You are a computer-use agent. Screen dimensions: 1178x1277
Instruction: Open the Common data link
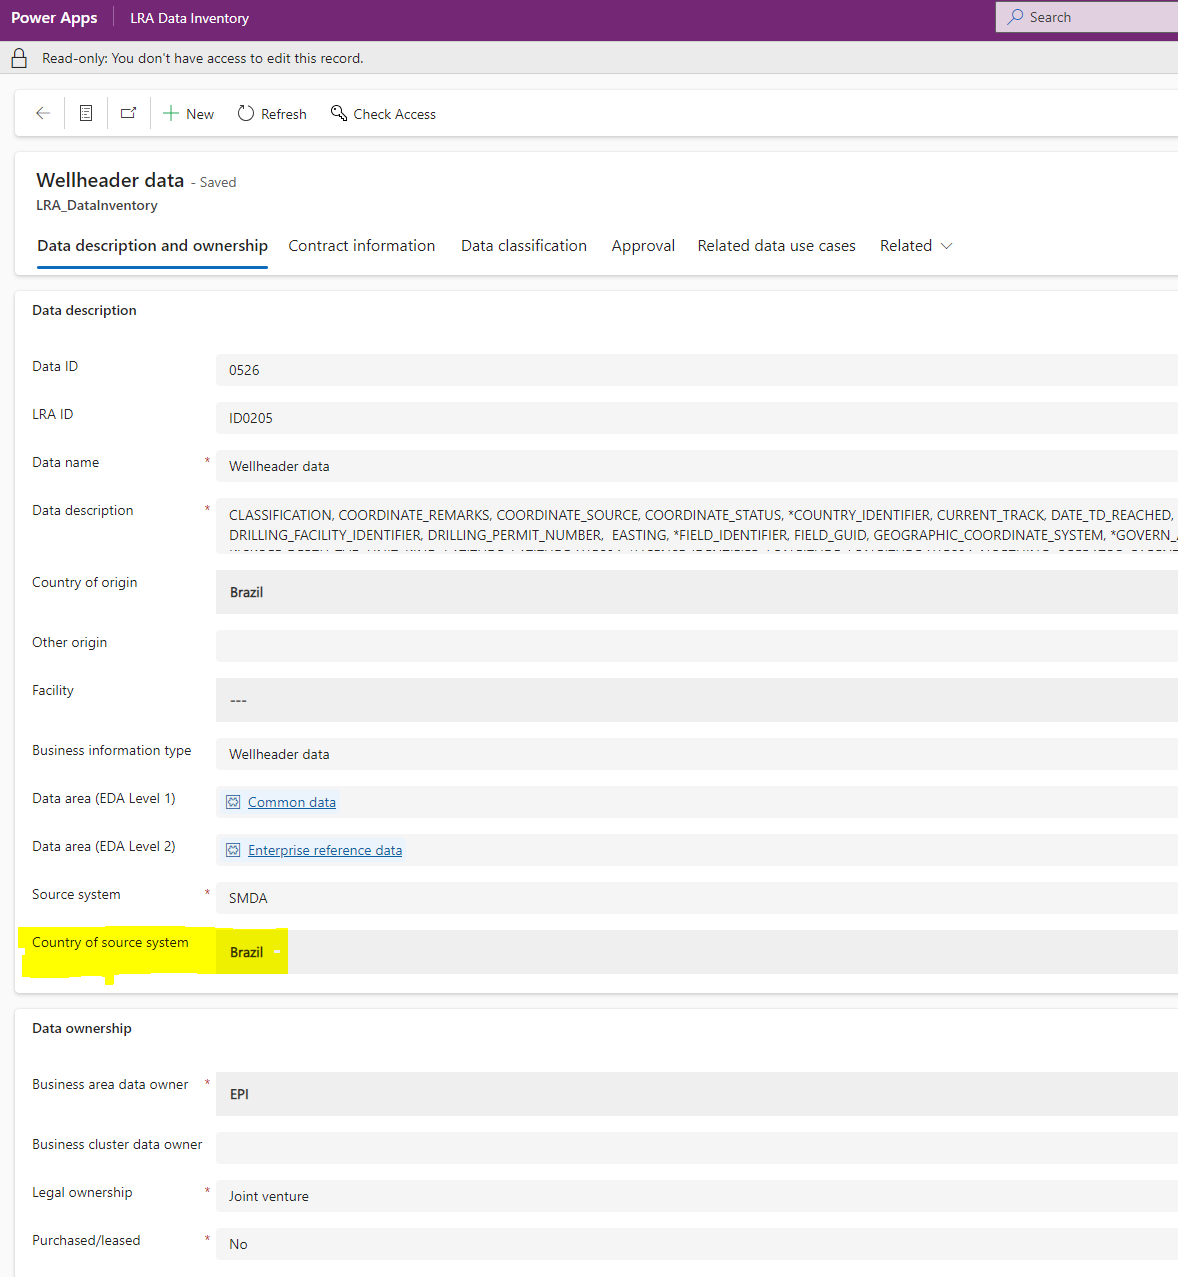292,802
